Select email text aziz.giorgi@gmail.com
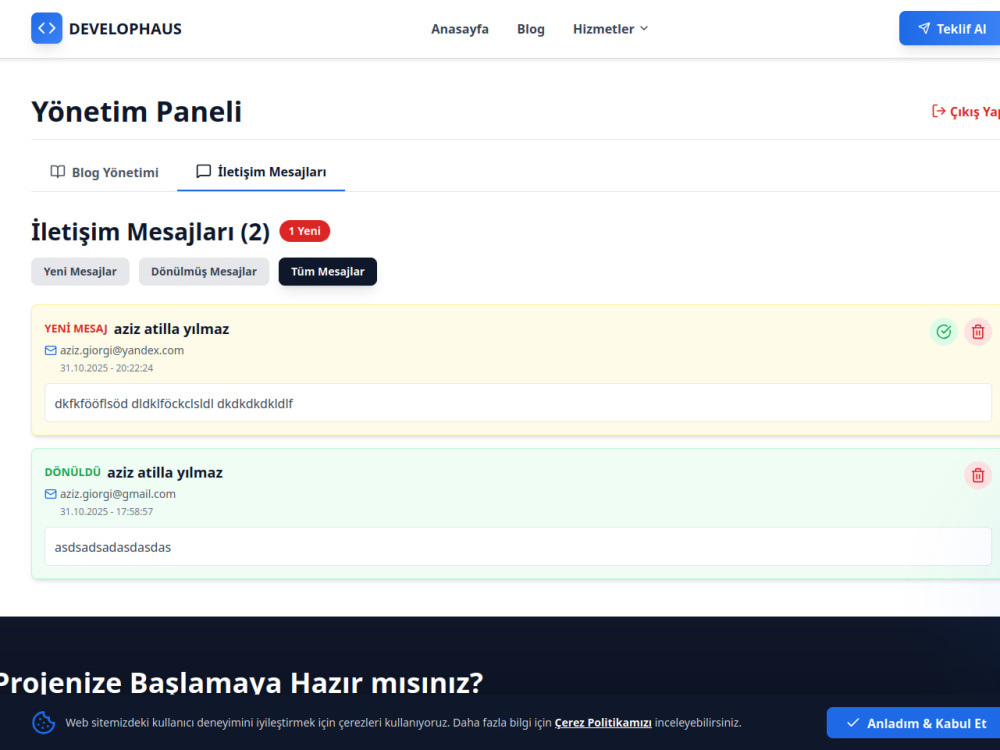This screenshot has height=750, width=1000. click(x=118, y=494)
